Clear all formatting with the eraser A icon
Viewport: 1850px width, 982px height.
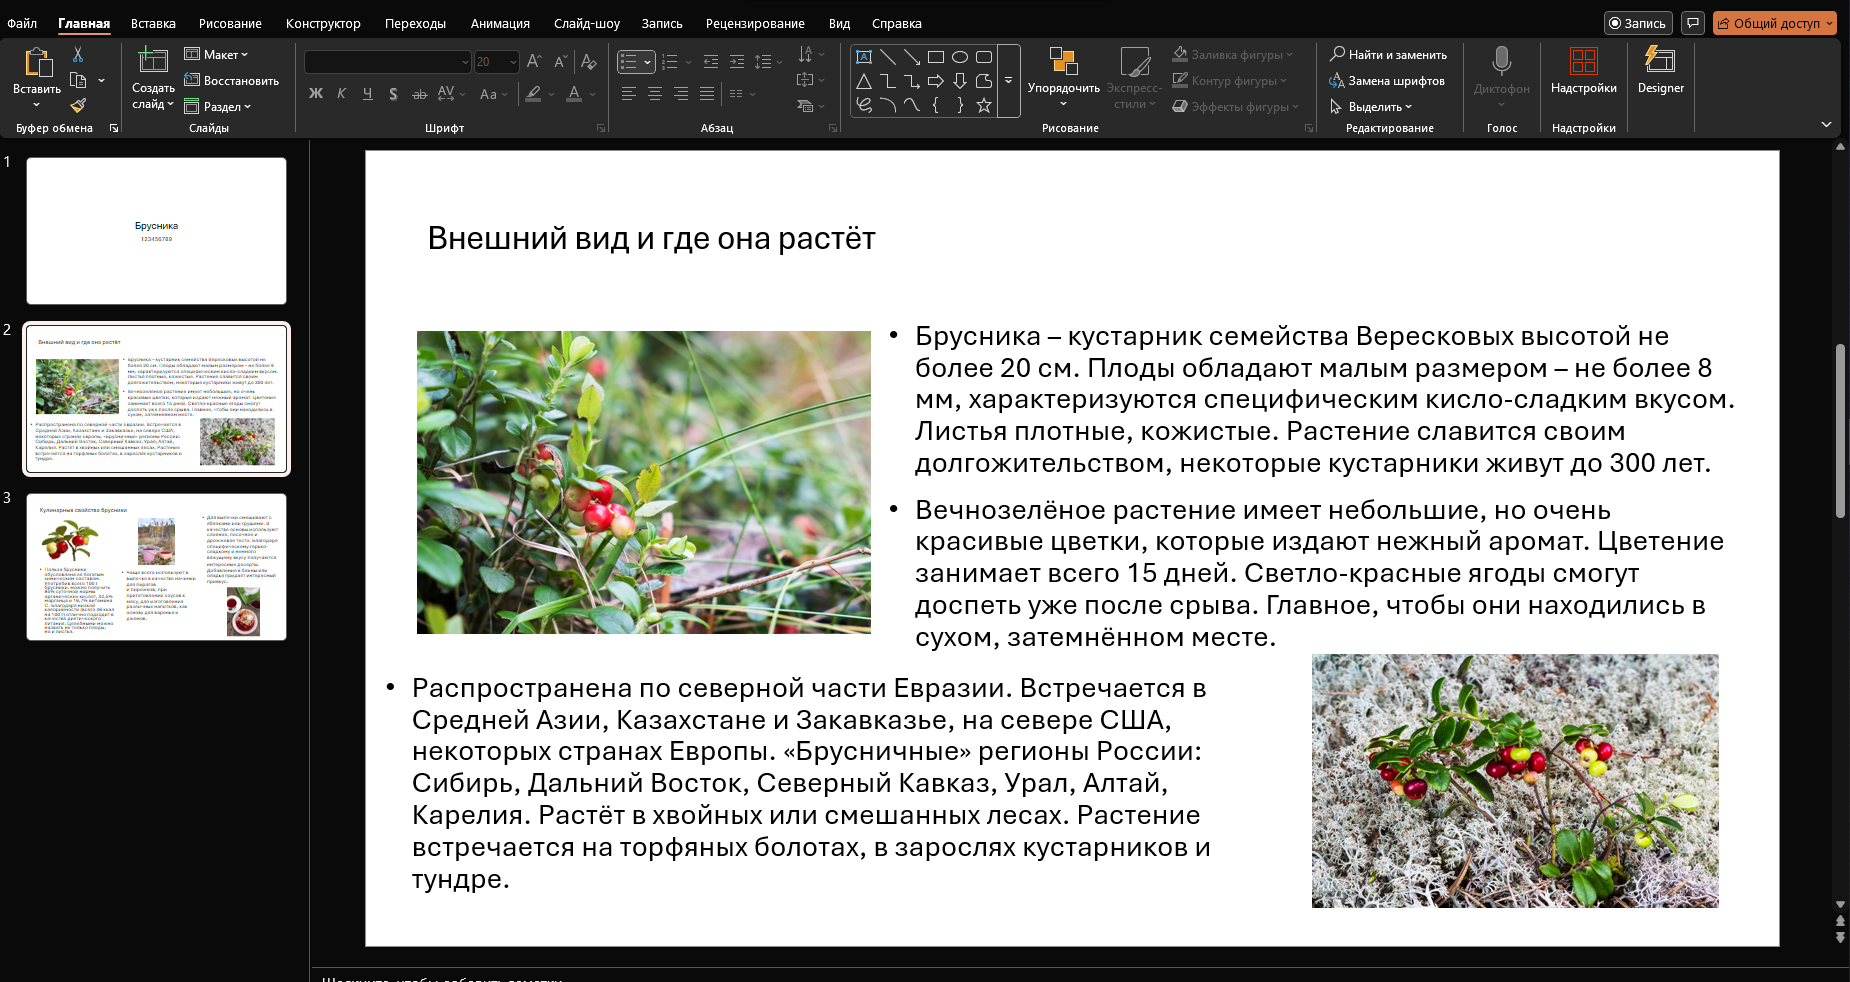(x=589, y=62)
